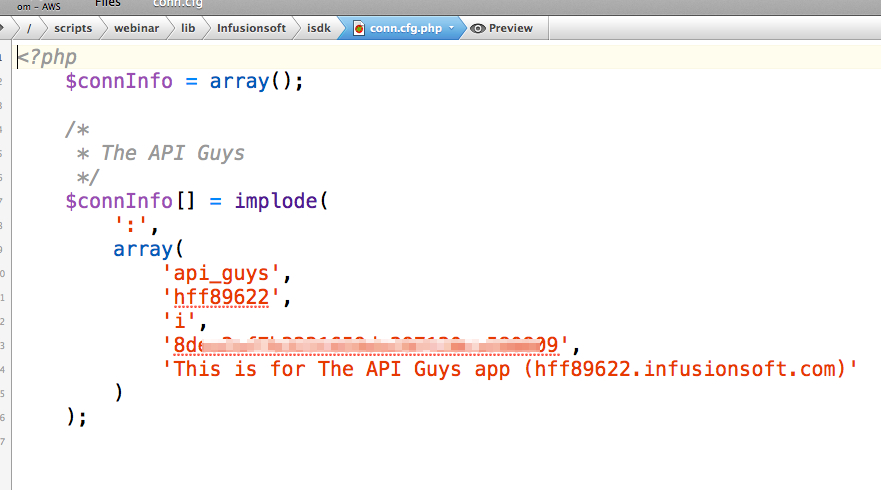Switch to the Preview view
The width and height of the screenshot is (881, 490).
point(510,28)
